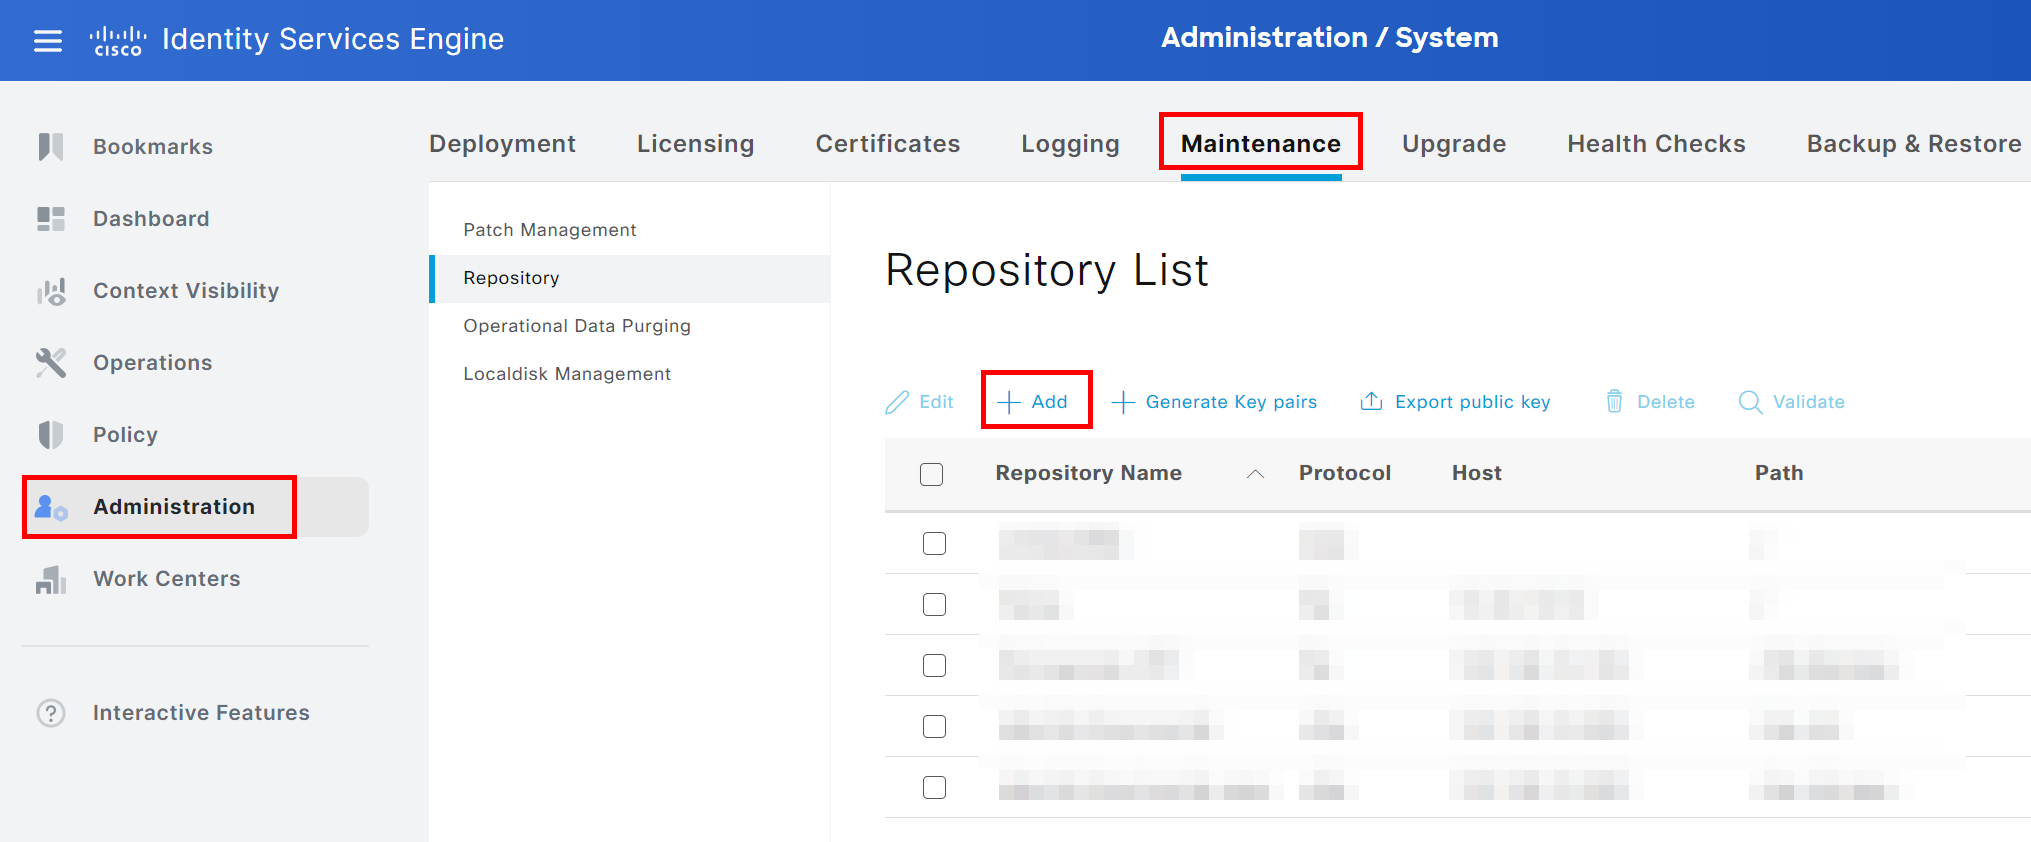Sort by Repository Name using arrow
The width and height of the screenshot is (2031, 842).
(x=1255, y=474)
